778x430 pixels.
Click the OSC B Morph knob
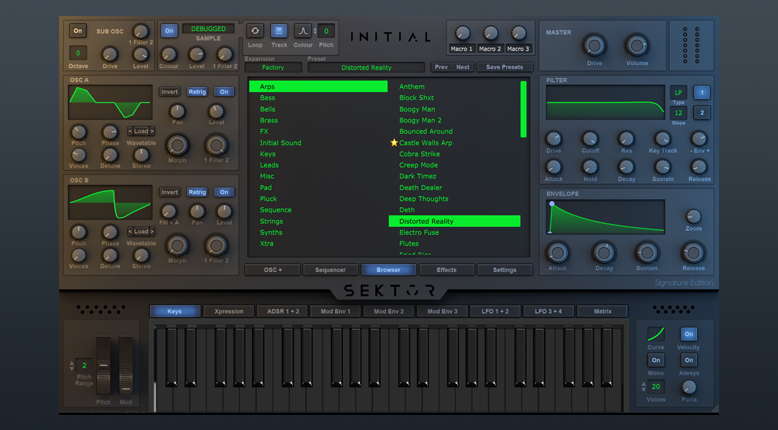coord(177,246)
